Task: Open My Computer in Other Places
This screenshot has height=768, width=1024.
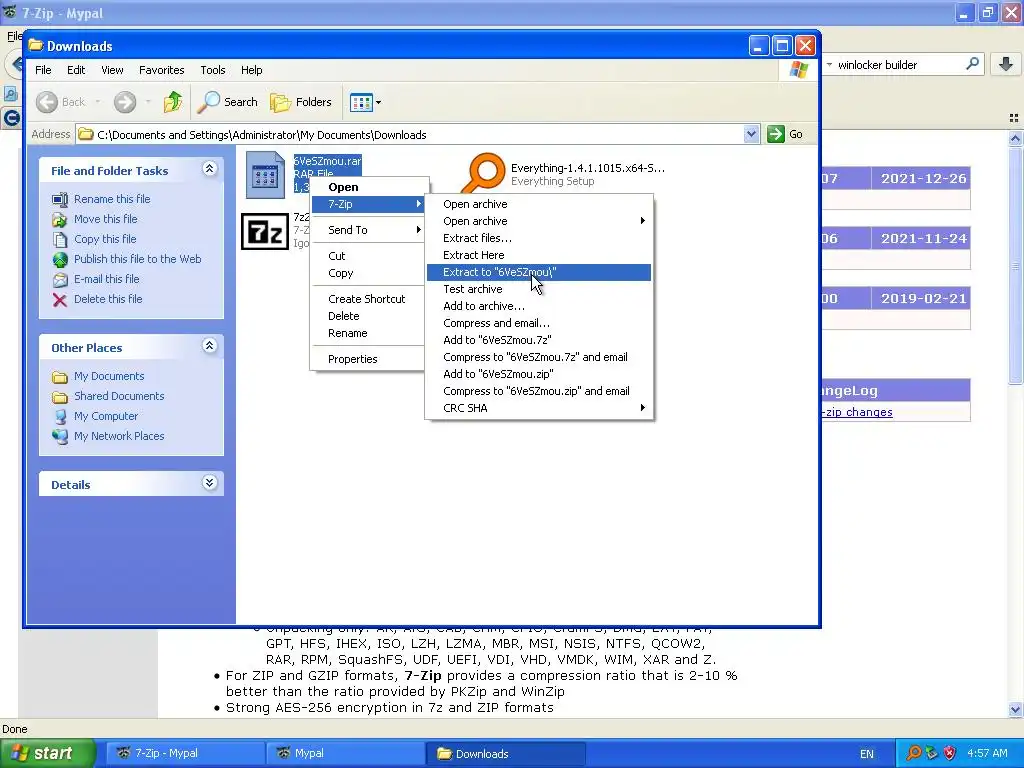Action: pos(106,416)
